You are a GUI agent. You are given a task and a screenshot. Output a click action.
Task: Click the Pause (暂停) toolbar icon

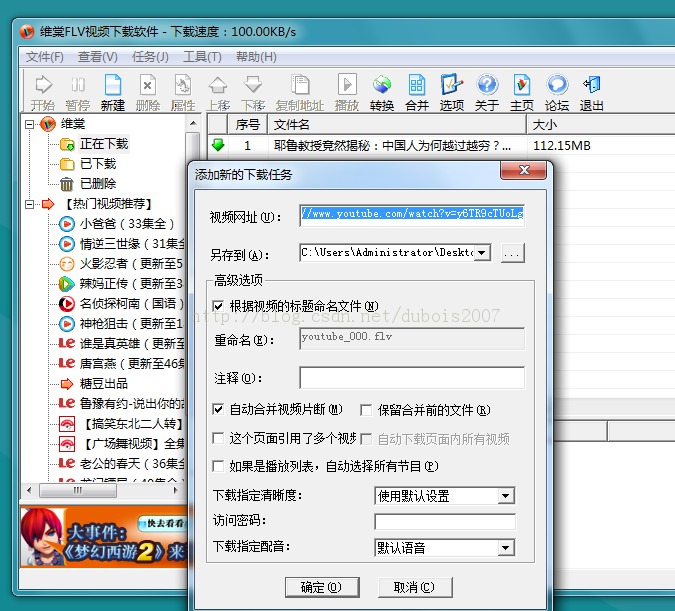tap(77, 92)
